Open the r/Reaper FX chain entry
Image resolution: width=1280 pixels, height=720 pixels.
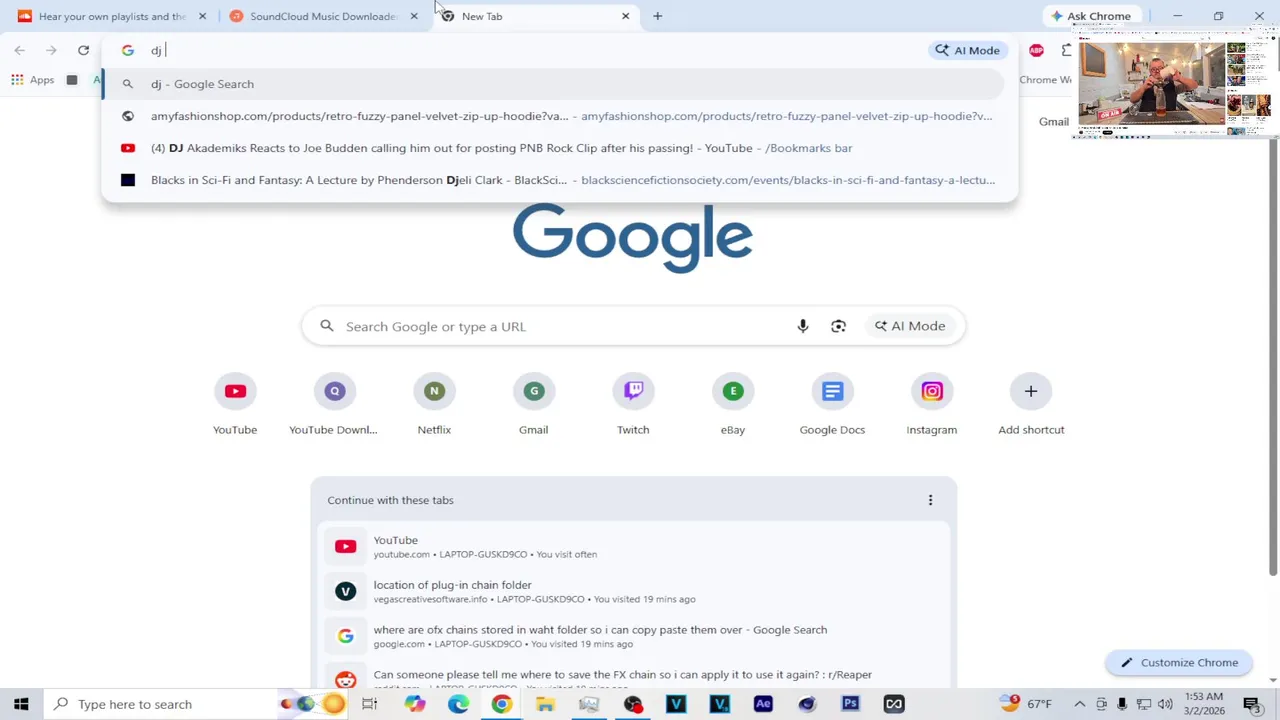(x=634, y=676)
